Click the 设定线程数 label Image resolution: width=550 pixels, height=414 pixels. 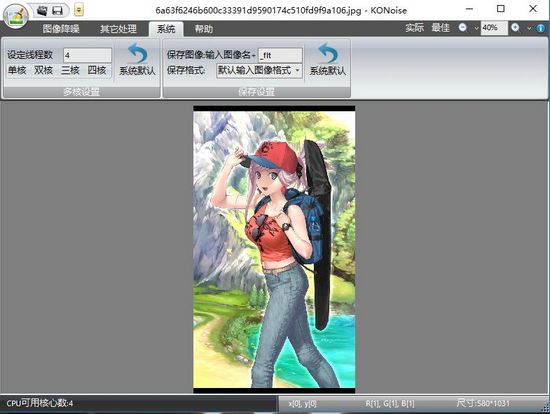tap(30, 55)
